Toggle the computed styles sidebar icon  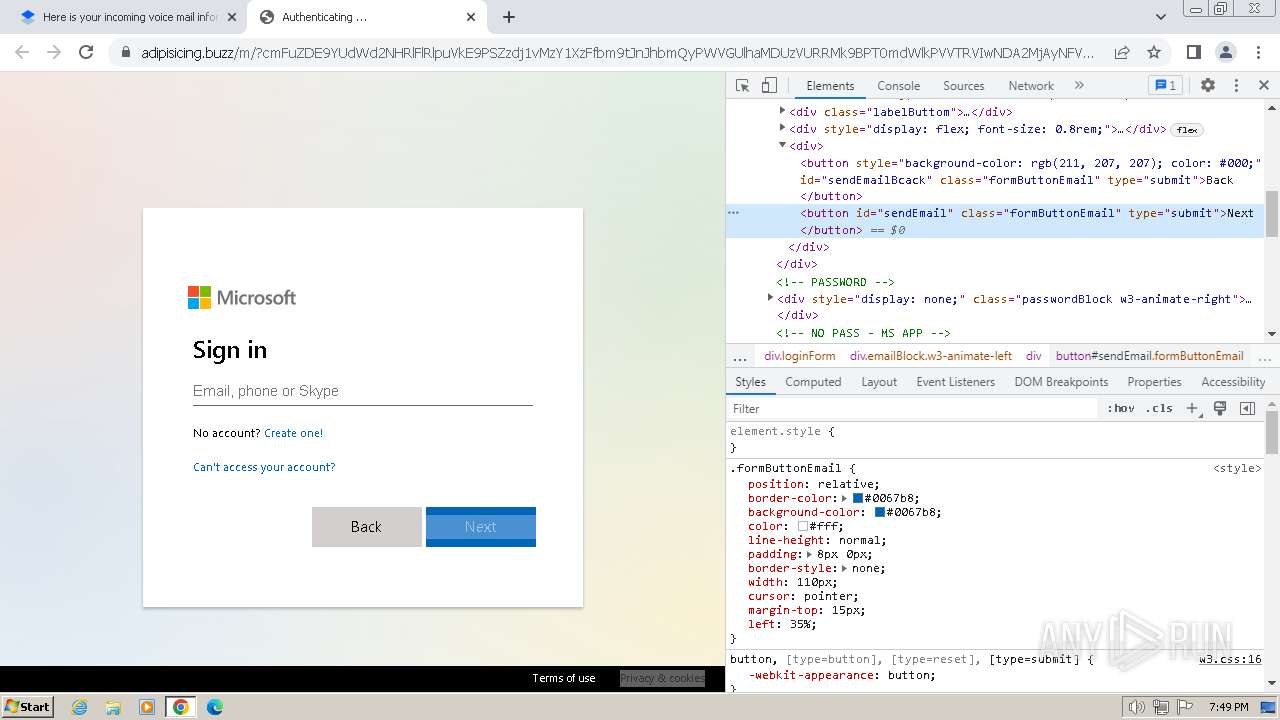click(x=1247, y=408)
